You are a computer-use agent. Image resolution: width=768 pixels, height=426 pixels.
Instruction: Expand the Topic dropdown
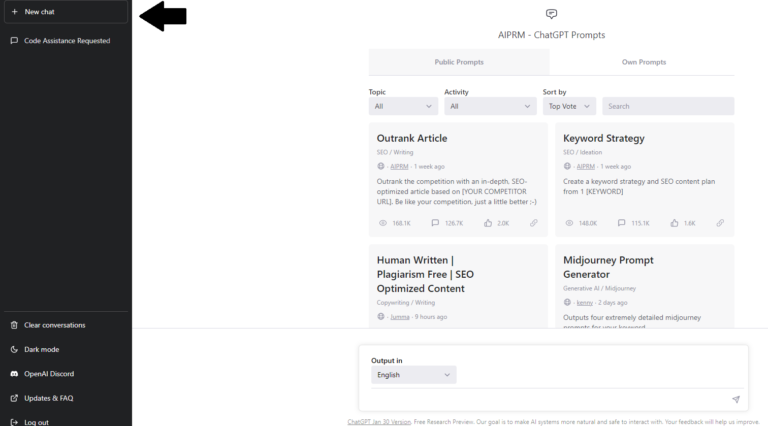pyautogui.click(x=403, y=106)
